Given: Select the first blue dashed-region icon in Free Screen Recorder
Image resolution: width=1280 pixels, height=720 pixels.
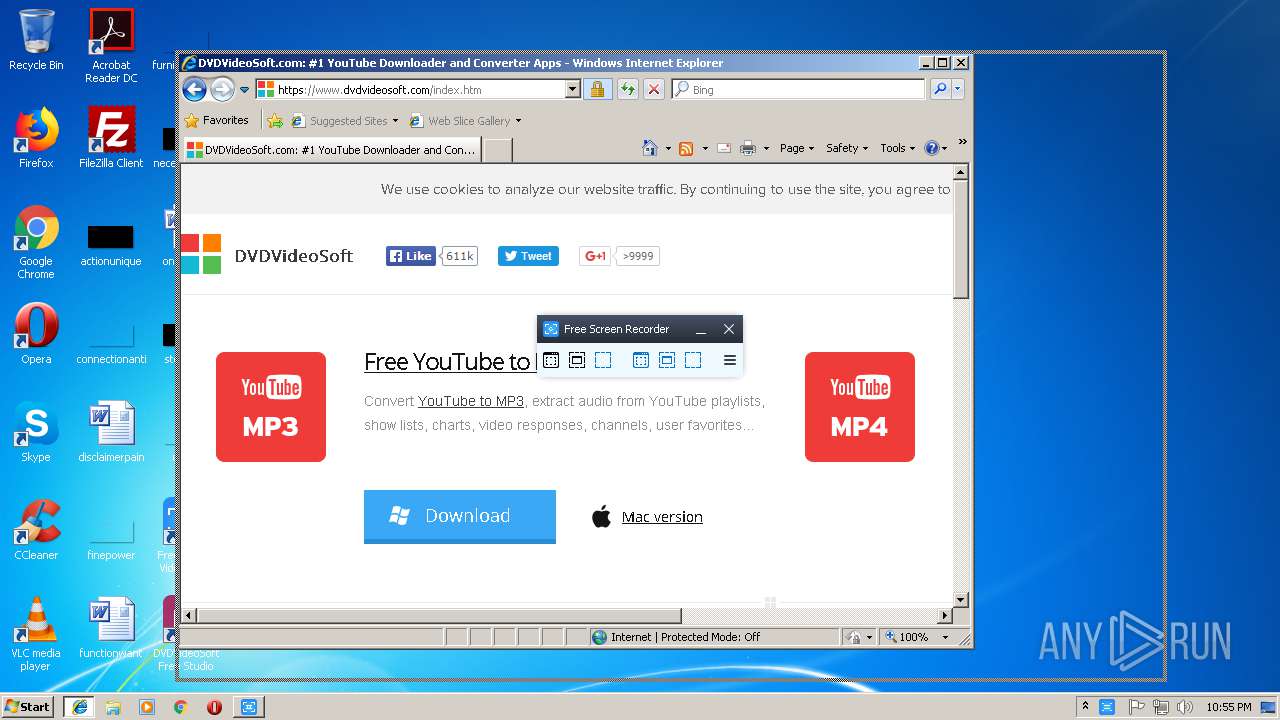Looking at the screenshot, I should [x=603, y=360].
